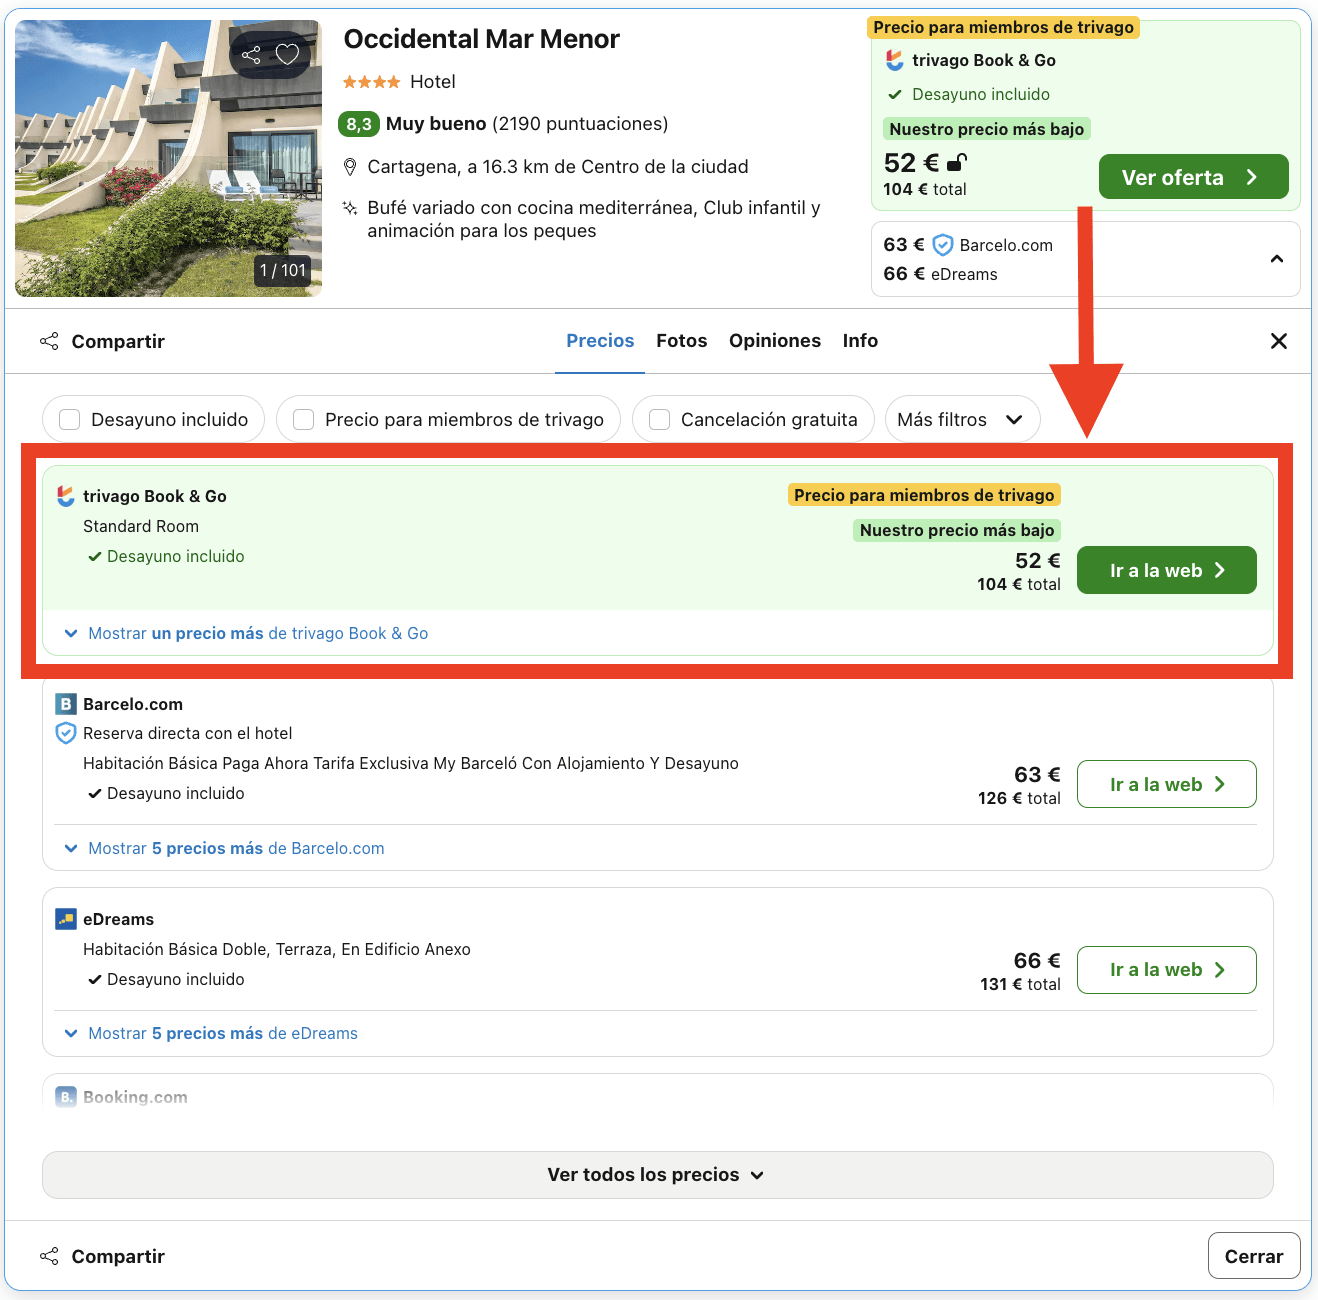
Task: Click the (2190 puntuaciones) rating text
Action: (x=580, y=124)
